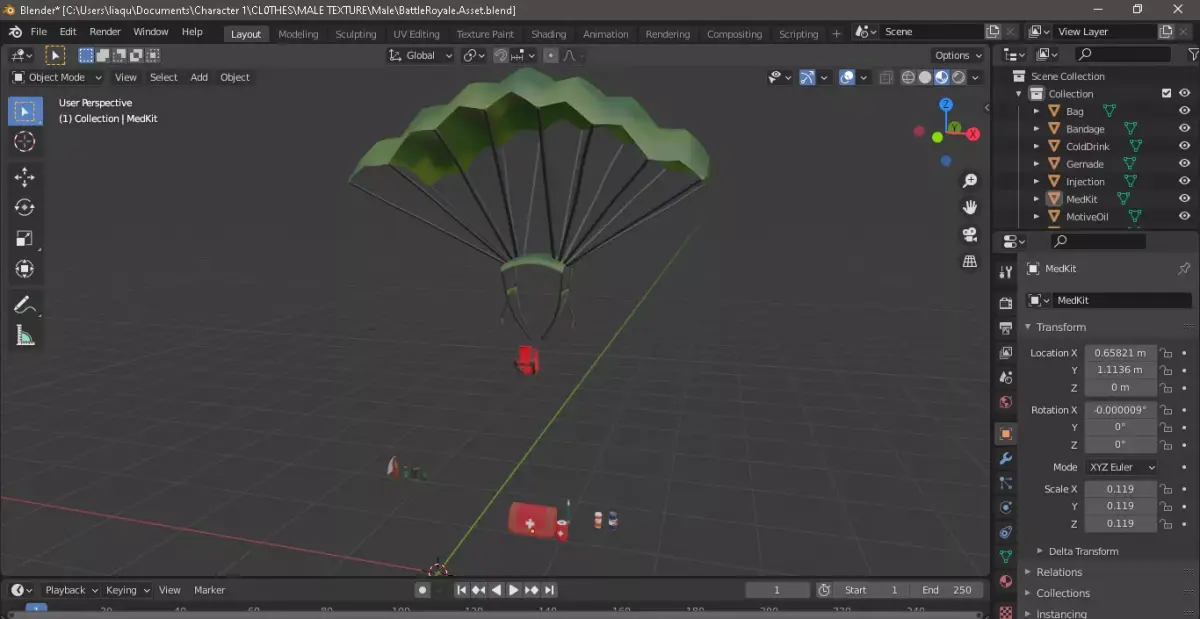1200x619 pixels.
Task: Open the Object Data properties tab
Action: point(1006,557)
